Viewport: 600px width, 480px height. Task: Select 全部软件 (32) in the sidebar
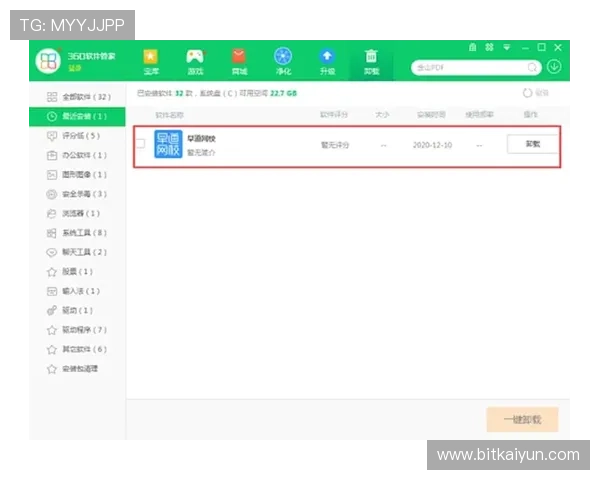[x=78, y=97]
